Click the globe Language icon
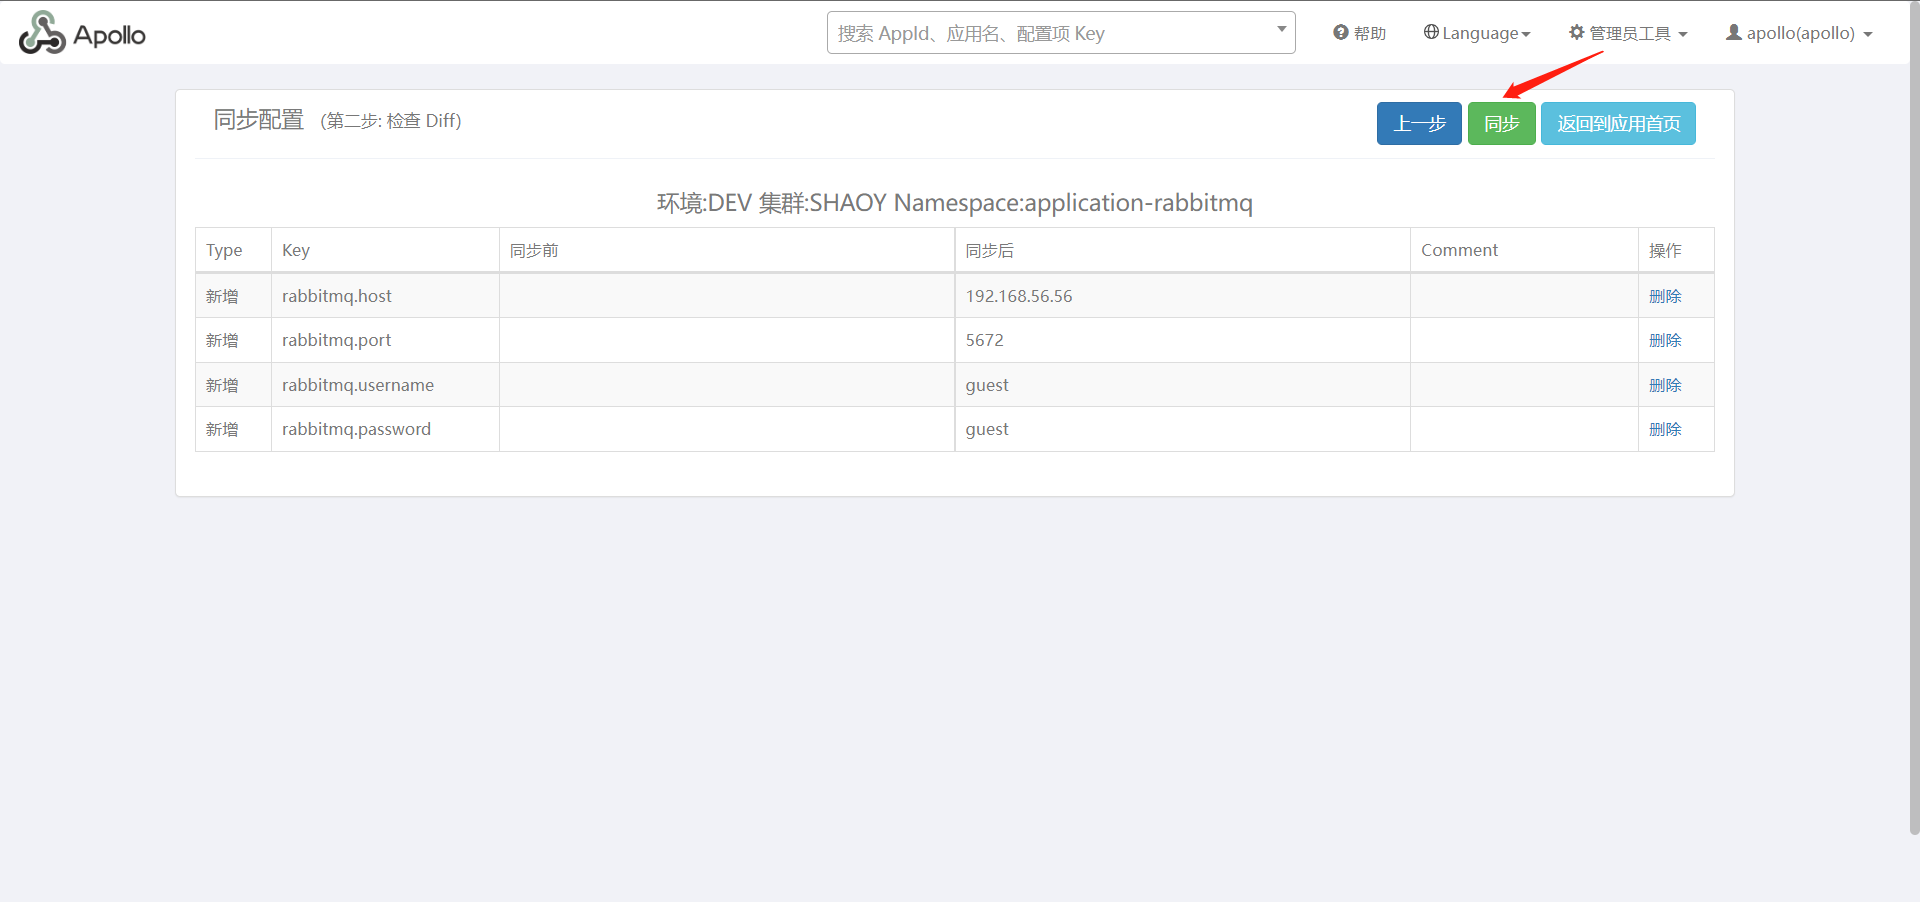 tap(1431, 33)
